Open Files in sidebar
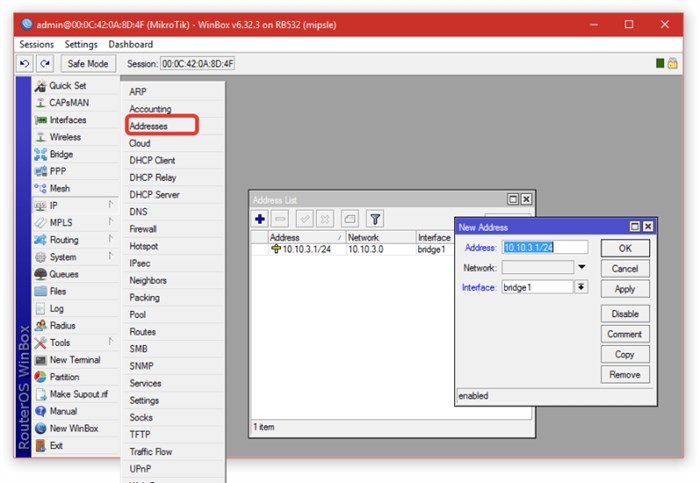This screenshot has height=483, width=700. click(x=76, y=291)
